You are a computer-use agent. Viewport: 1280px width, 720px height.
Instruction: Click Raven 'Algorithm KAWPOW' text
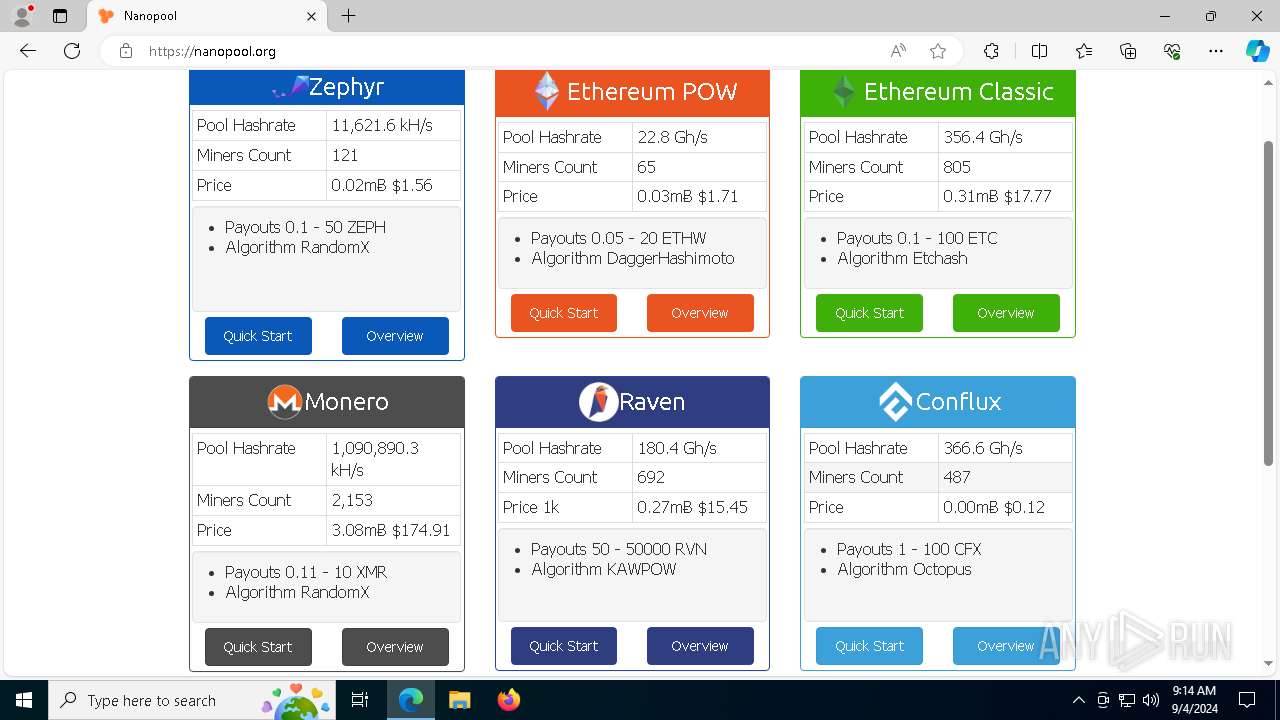(x=604, y=569)
